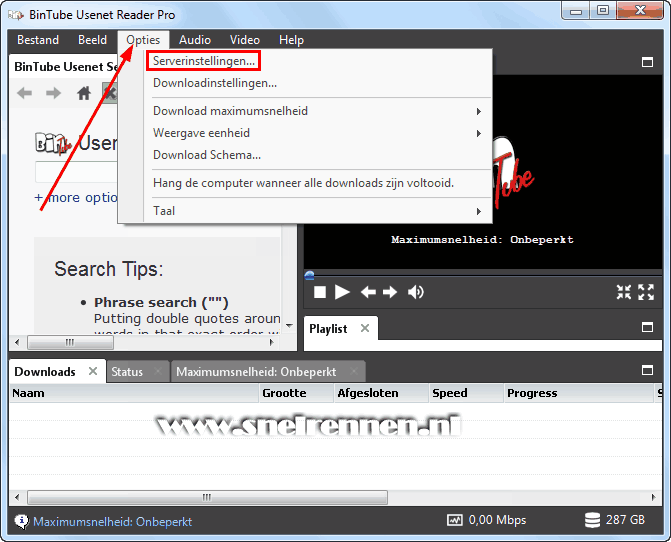Skip to previous item in player
671x542 pixels.
point(368,292)
